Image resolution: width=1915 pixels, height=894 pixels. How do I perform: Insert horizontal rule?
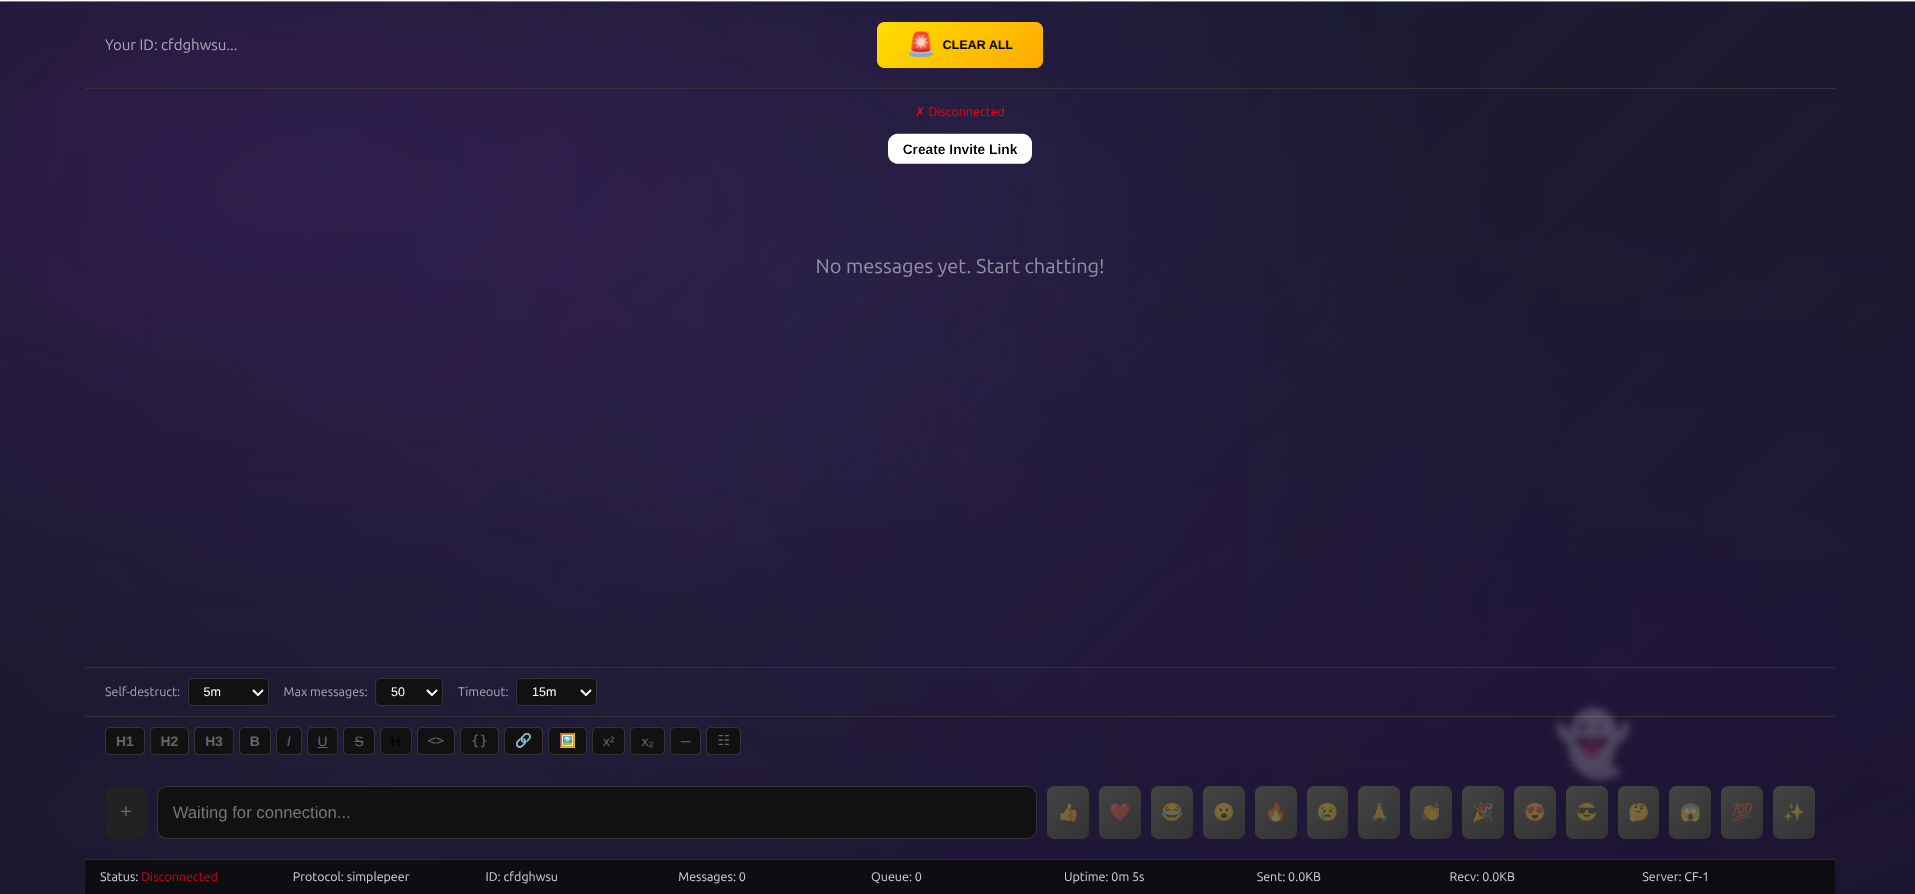point(685,741)
